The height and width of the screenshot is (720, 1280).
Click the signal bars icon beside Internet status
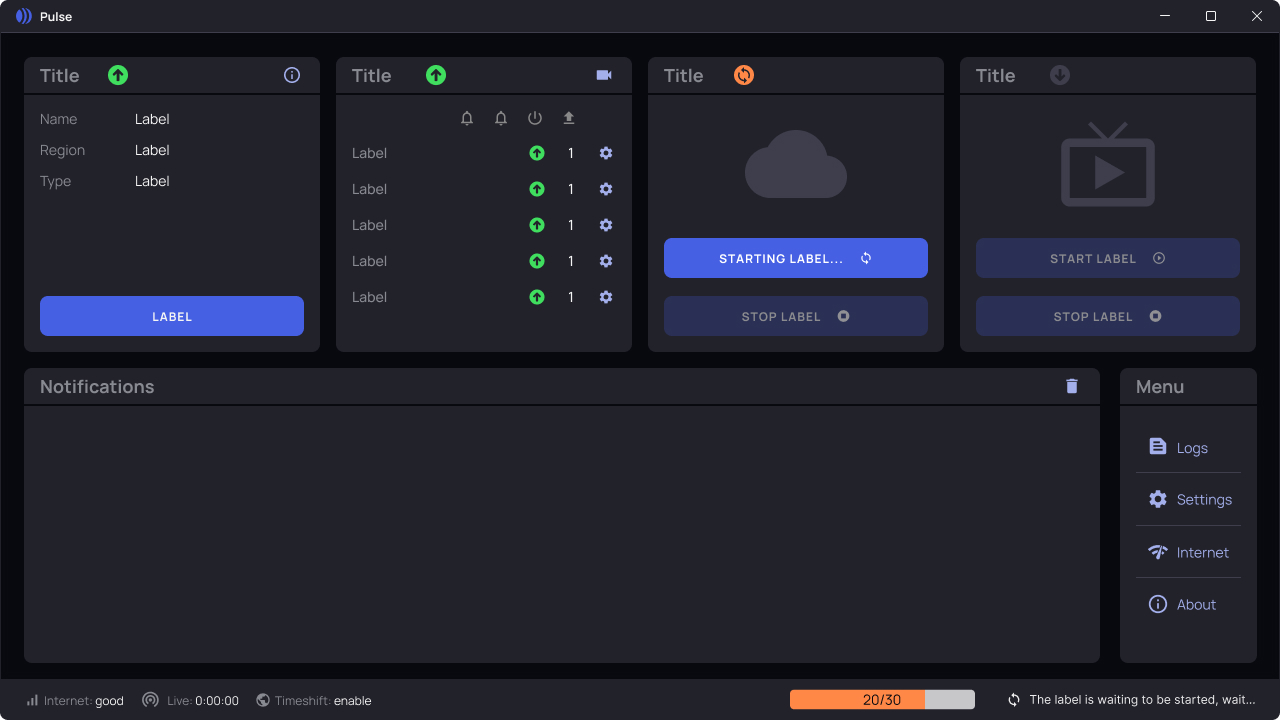pos(32,700)
